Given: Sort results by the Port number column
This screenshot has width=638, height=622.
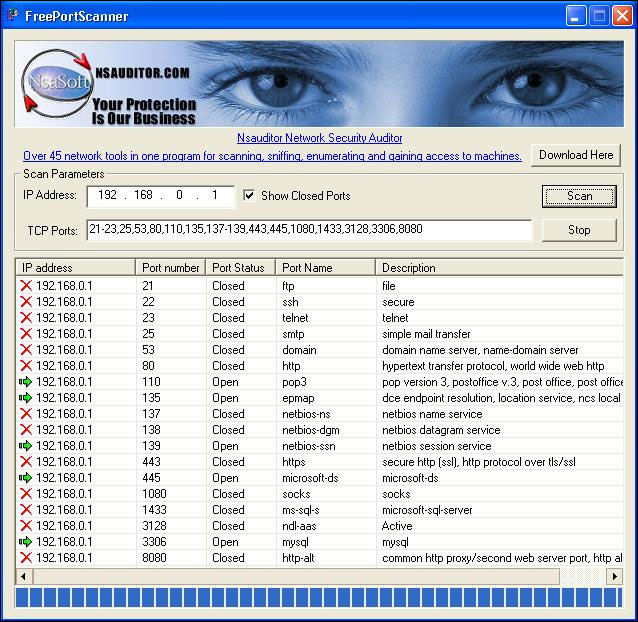Looking at the screenshot, I should (170, 268).
